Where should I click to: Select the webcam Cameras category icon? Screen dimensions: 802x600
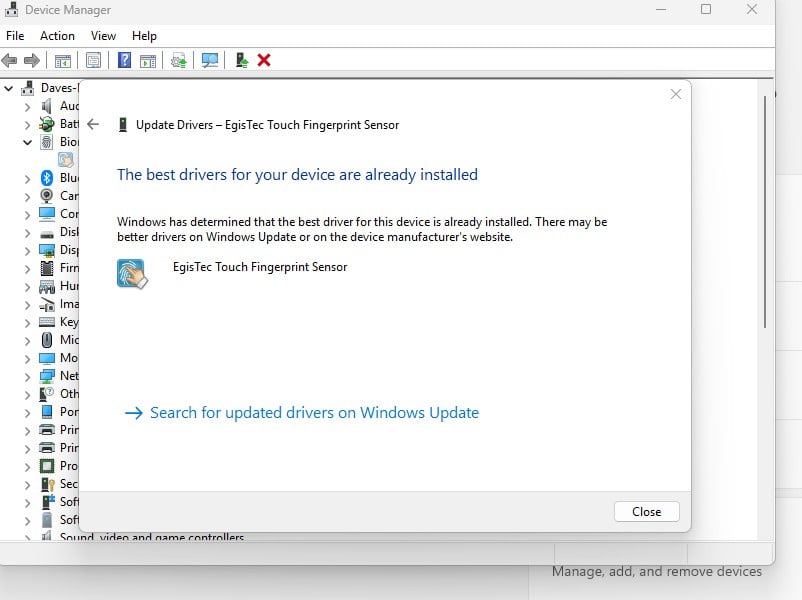[x=47, y=196]
